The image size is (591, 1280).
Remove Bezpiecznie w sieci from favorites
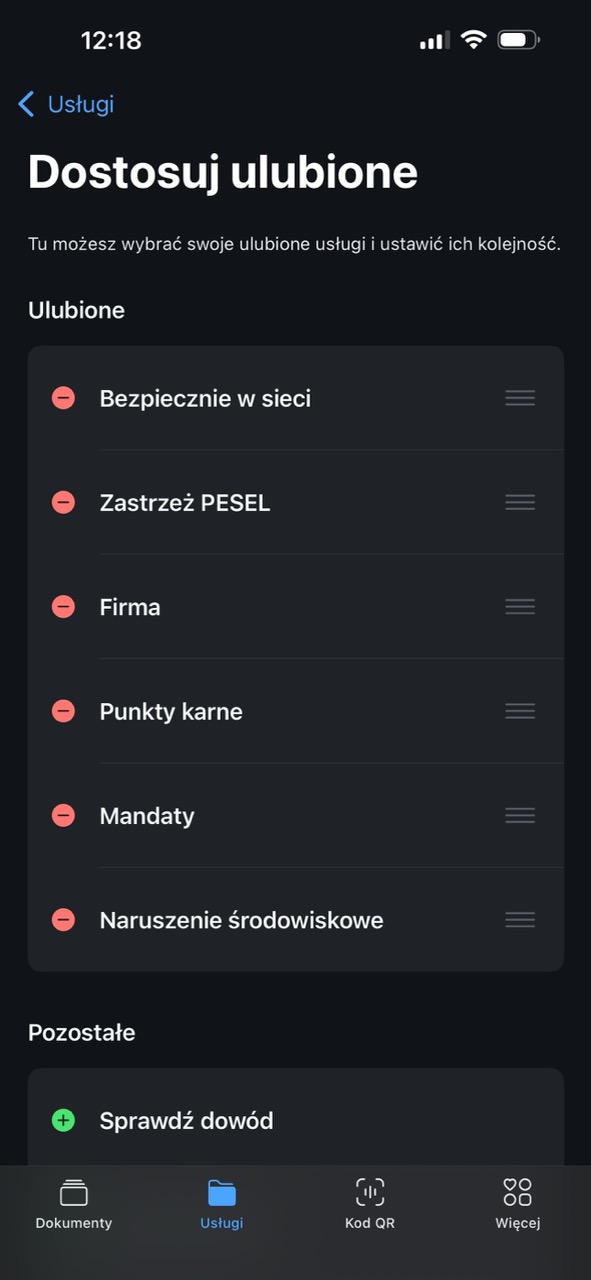point(63,398)
